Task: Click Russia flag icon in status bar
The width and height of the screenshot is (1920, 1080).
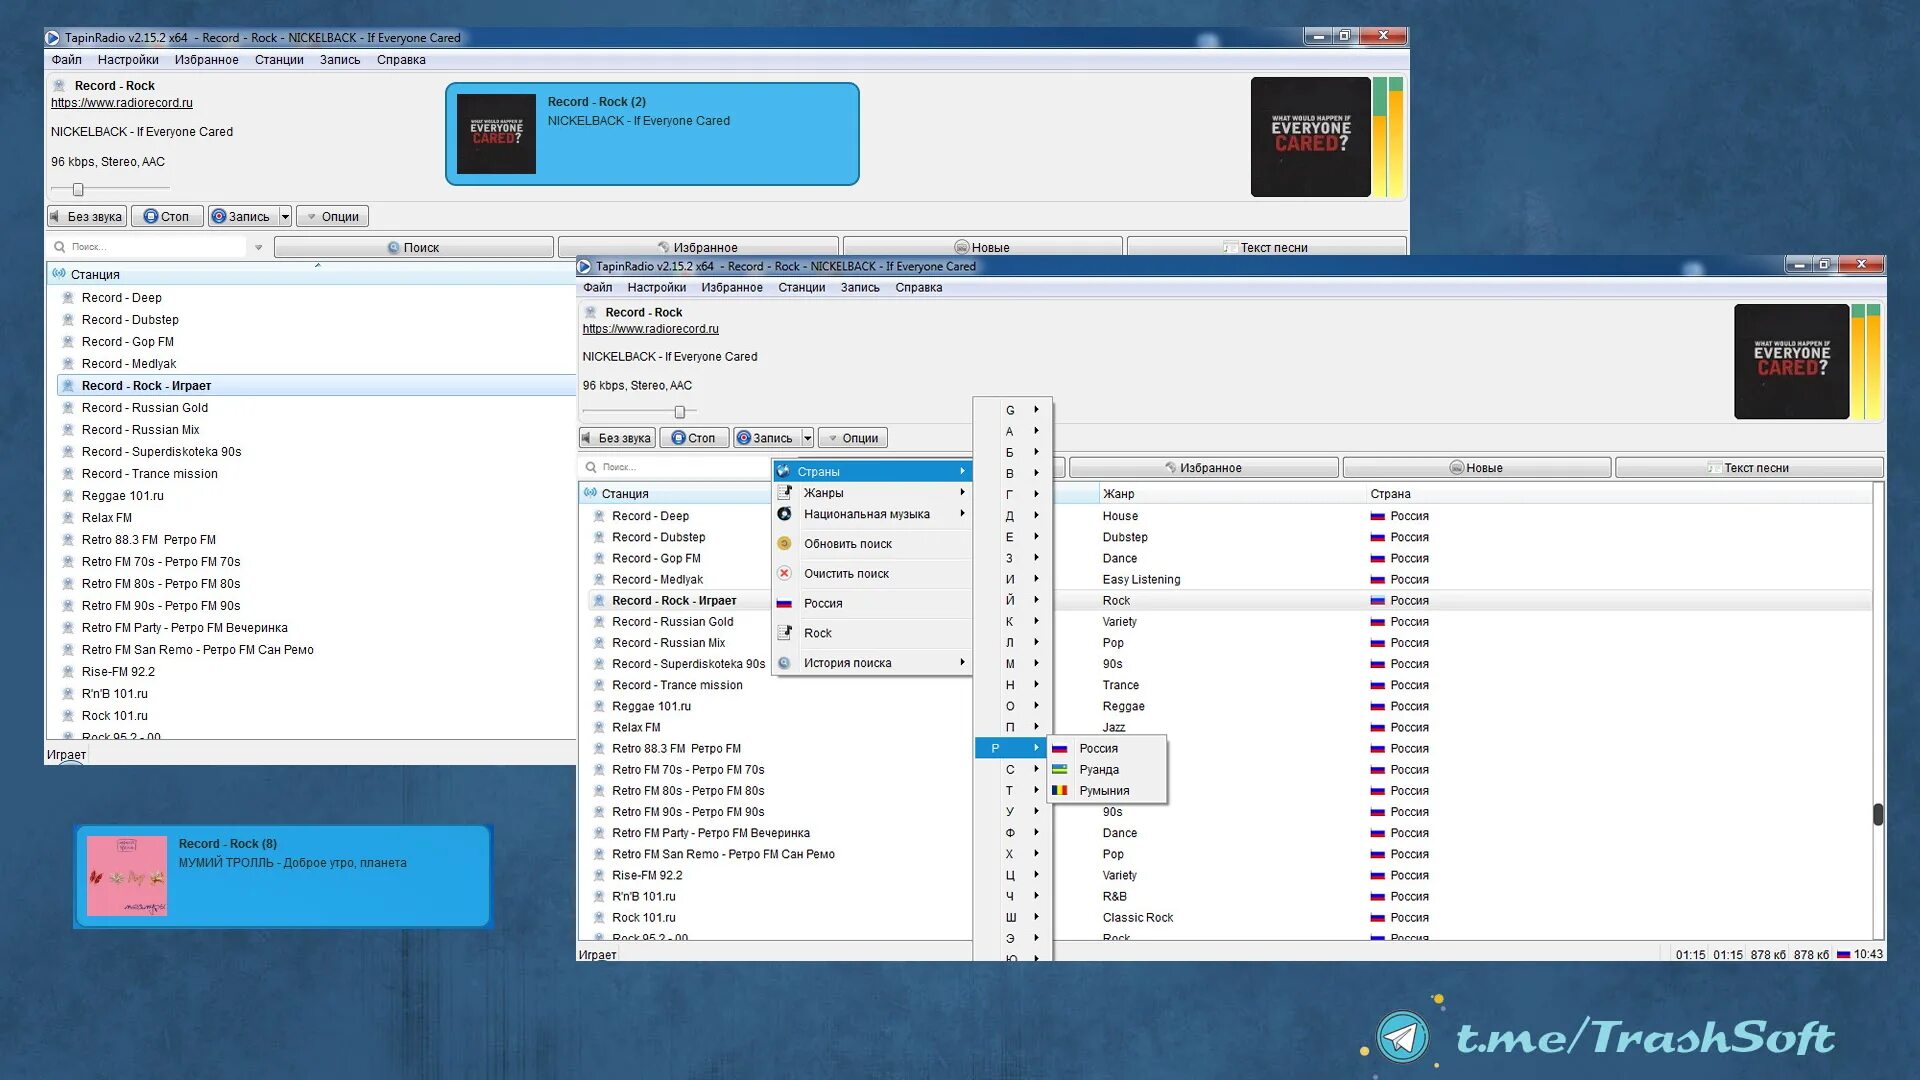Action: (1843, 954)
